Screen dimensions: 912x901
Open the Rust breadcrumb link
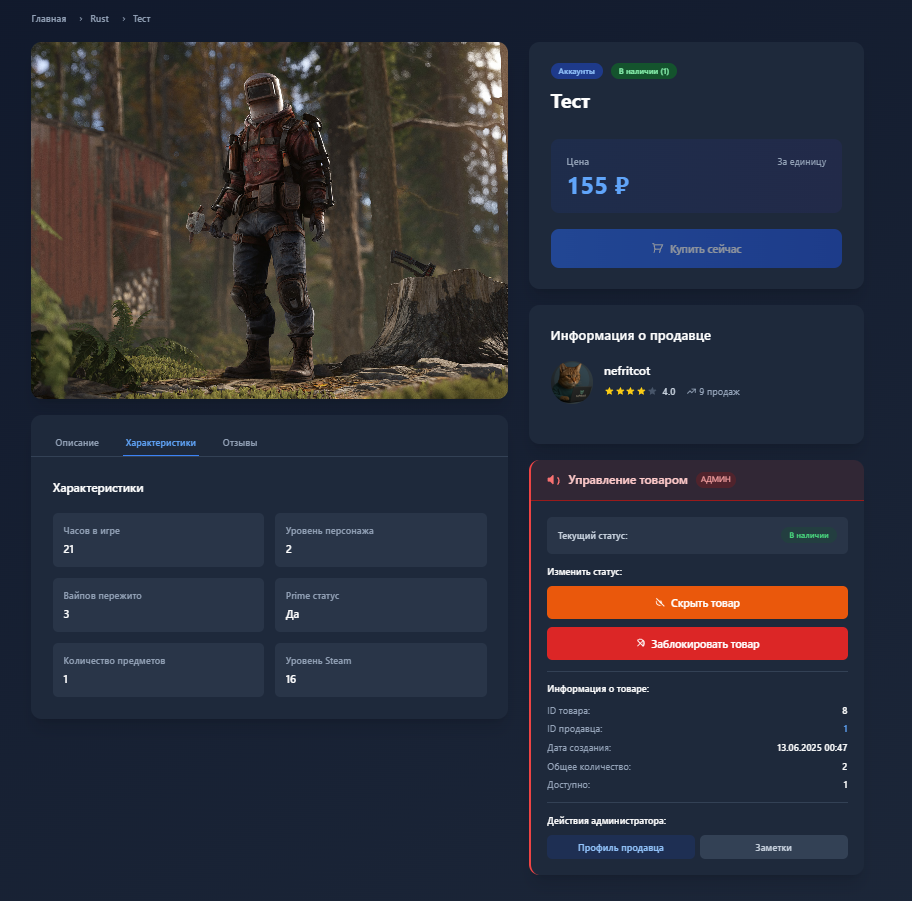(x=99, y=19)
